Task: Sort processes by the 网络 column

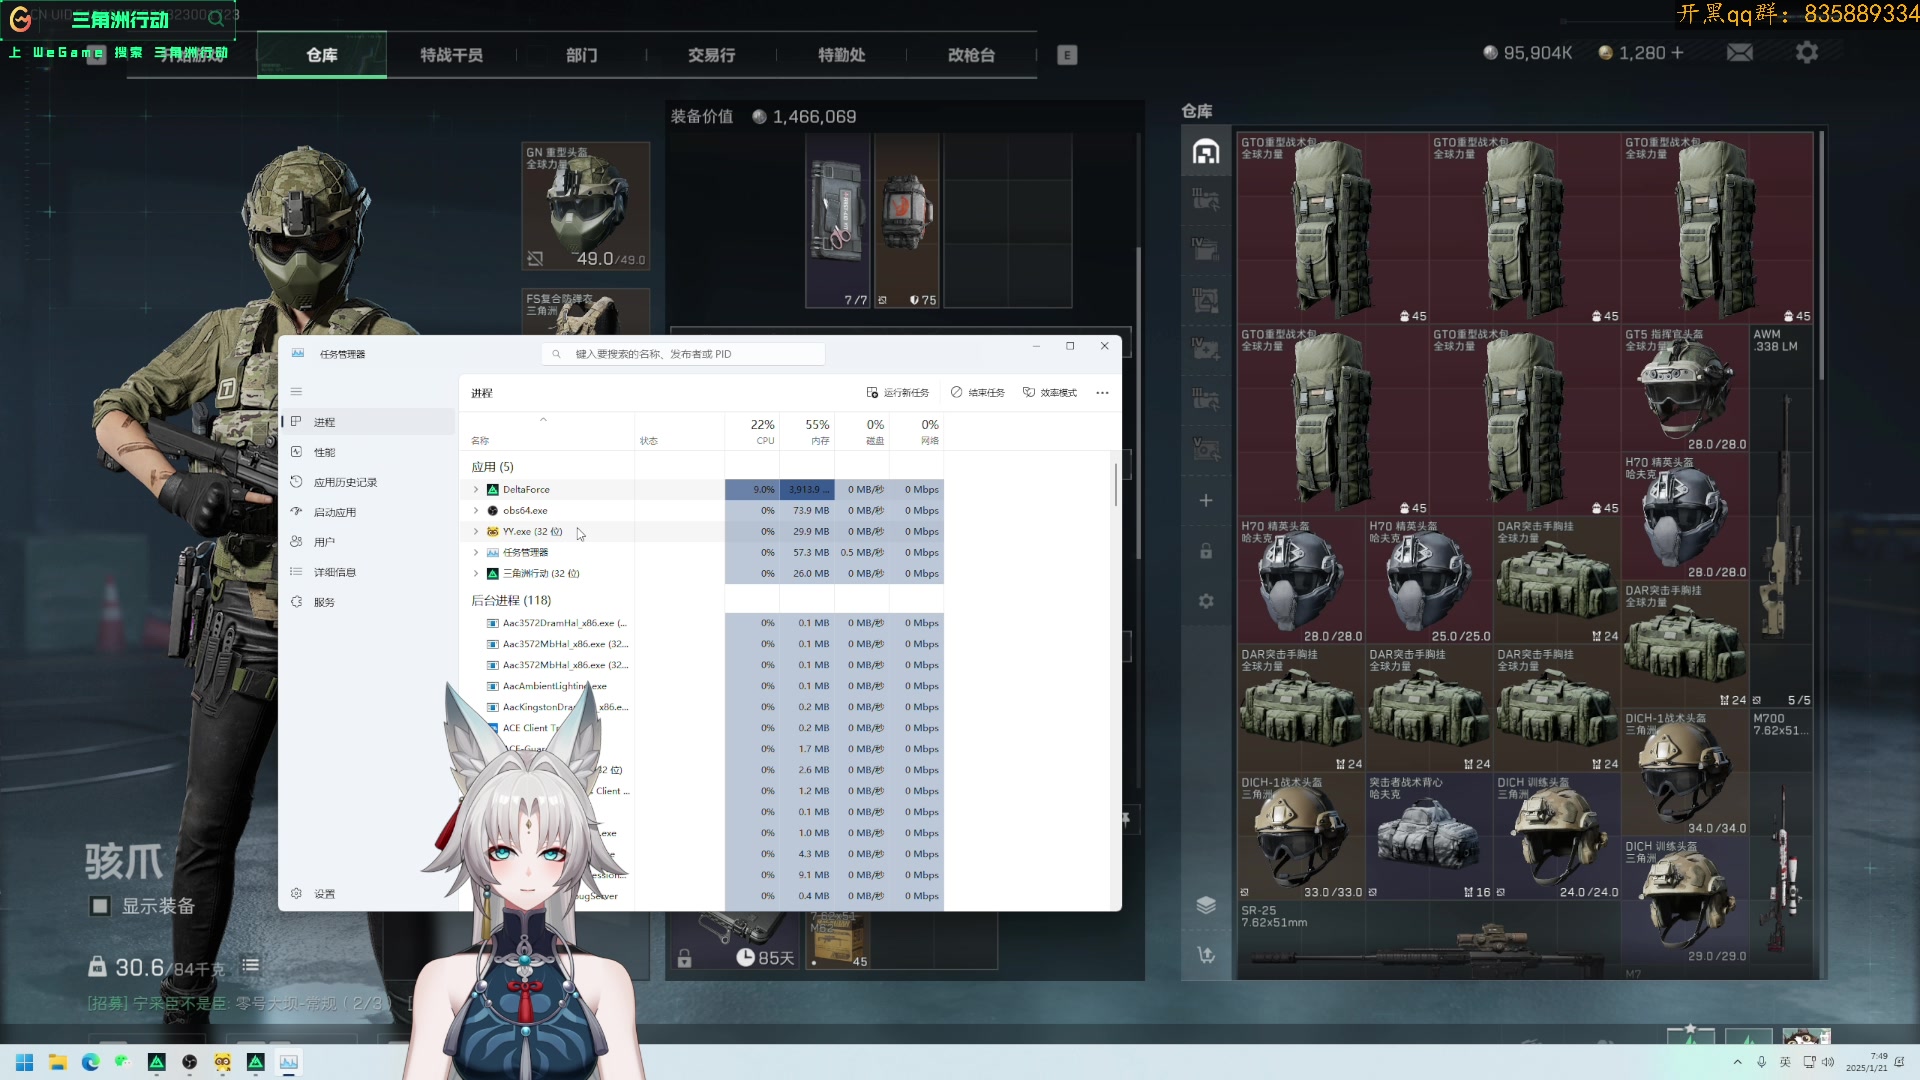Action: (x=917, y=432)
